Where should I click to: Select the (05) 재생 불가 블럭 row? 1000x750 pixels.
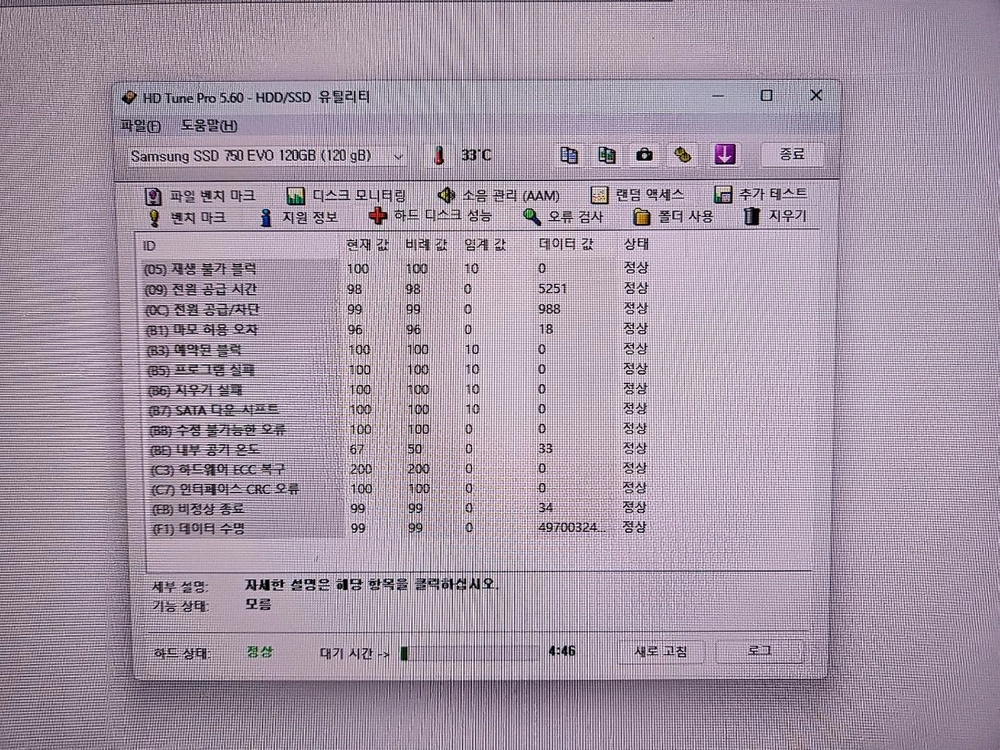tap(395, 268)
